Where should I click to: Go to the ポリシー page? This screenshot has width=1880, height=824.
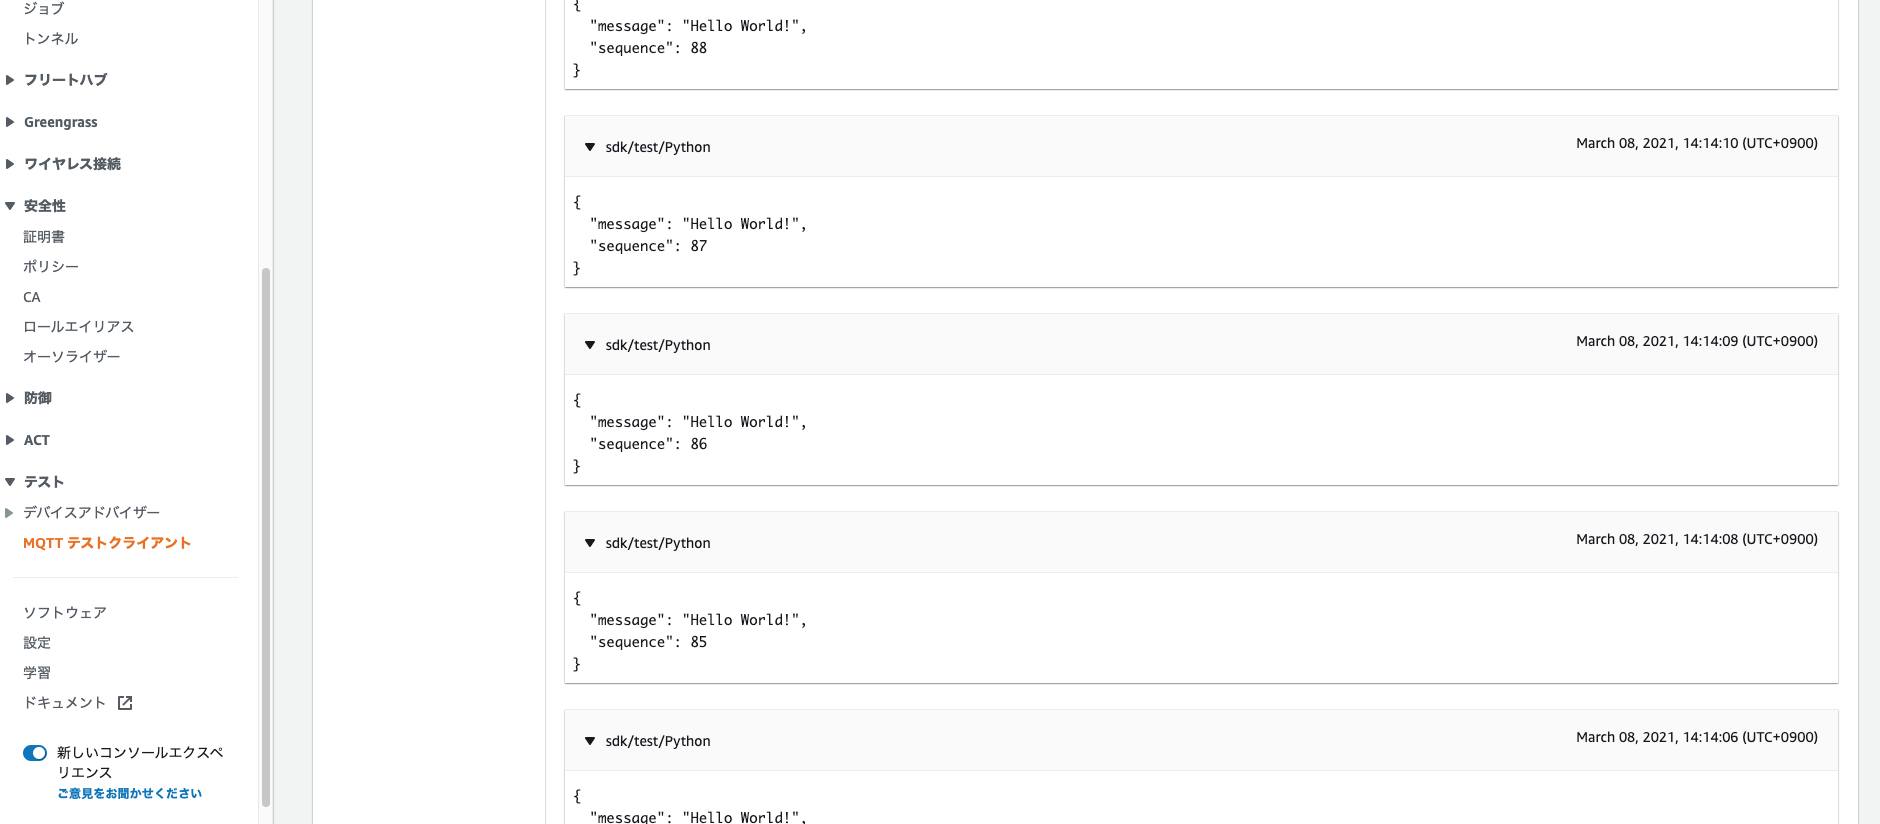[51, 267]
